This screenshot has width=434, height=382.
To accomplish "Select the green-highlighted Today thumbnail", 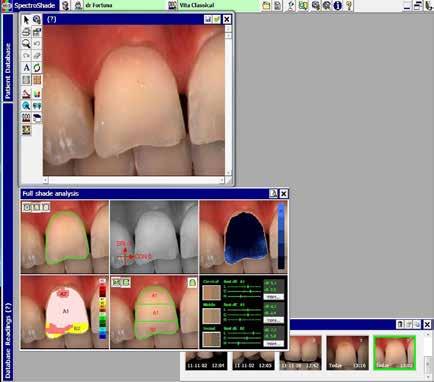I will [x=394, y=353].
